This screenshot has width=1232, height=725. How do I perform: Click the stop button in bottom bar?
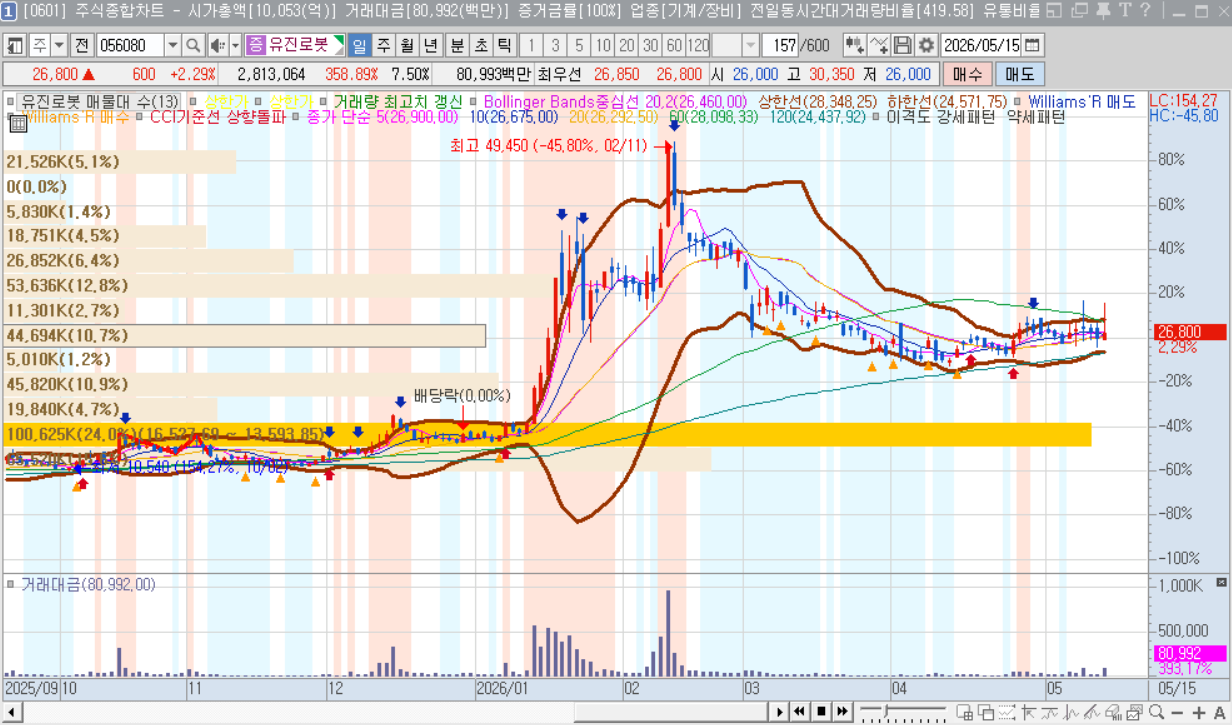pos(821,712)
